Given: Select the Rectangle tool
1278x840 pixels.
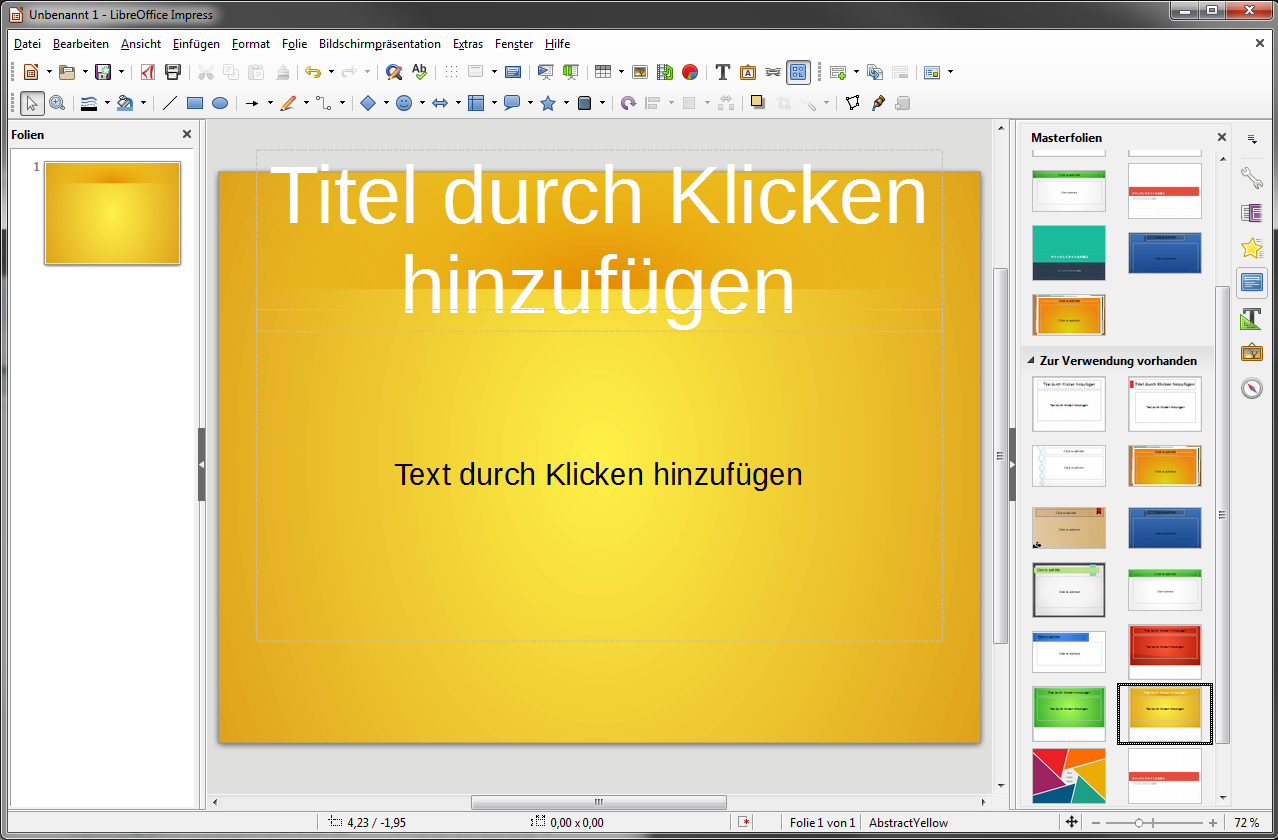Looking at the screenshot, I should tap(195, 103).
